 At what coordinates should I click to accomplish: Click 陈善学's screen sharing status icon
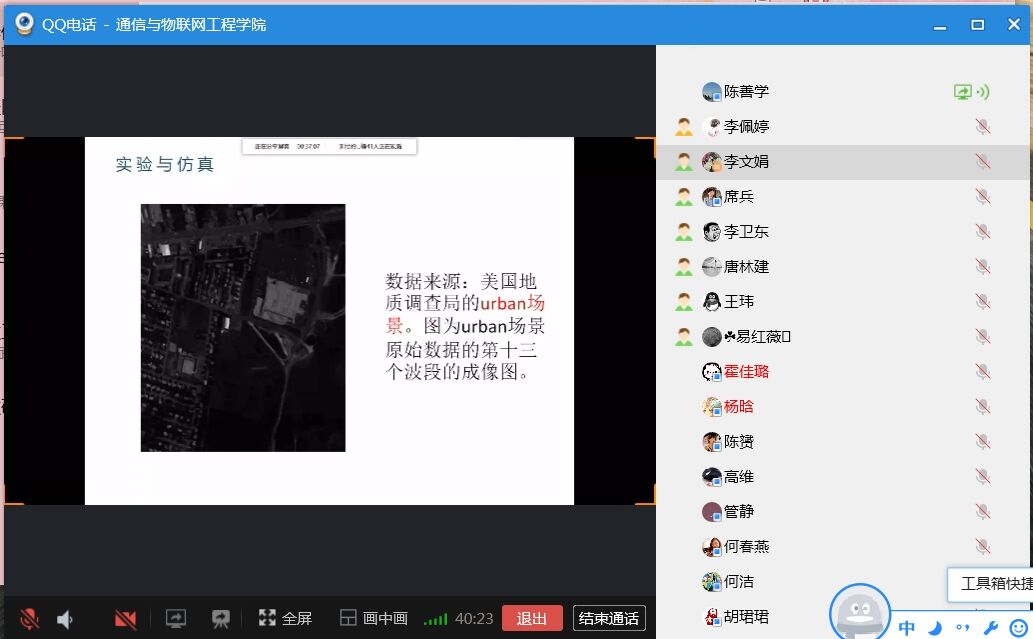[963, 92]
